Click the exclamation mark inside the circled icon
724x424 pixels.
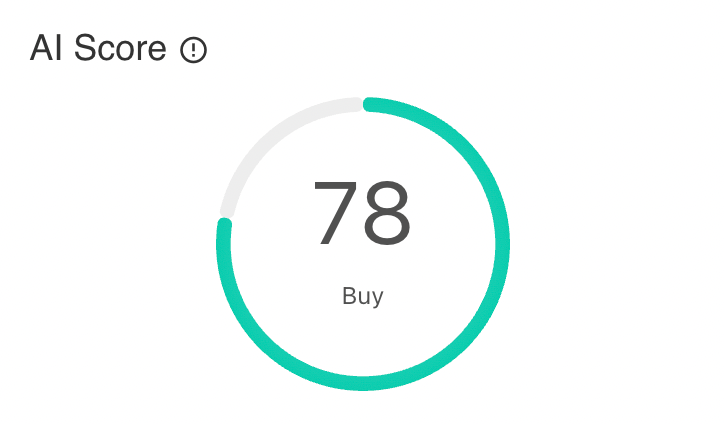coord(193,49)
